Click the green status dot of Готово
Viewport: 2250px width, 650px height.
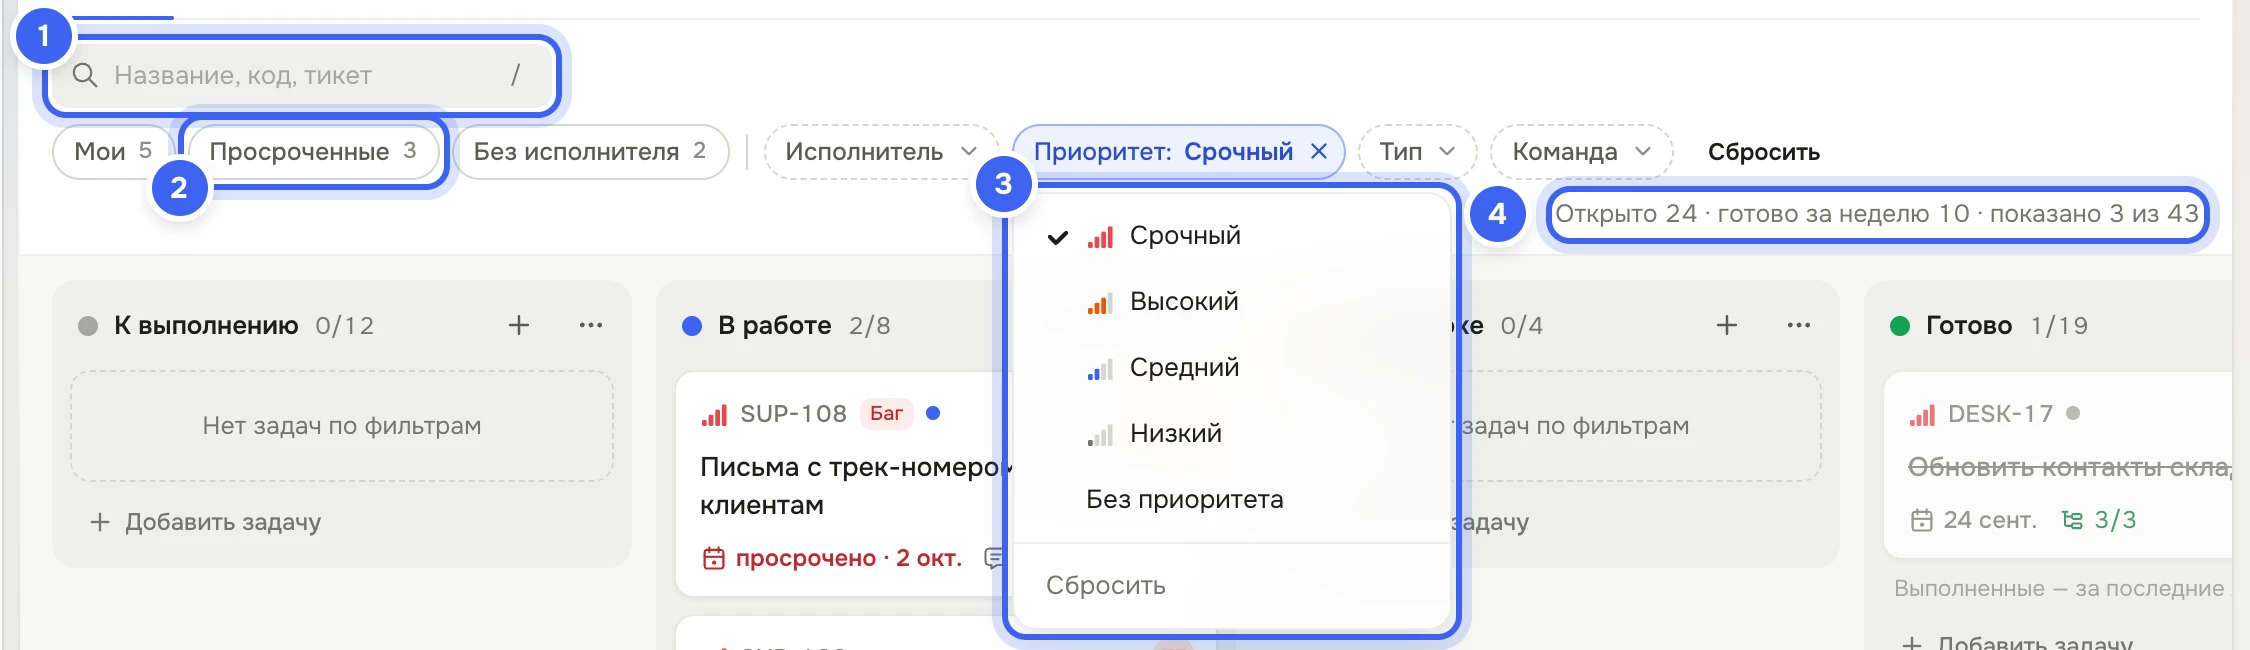click(x=1900, y=326)
